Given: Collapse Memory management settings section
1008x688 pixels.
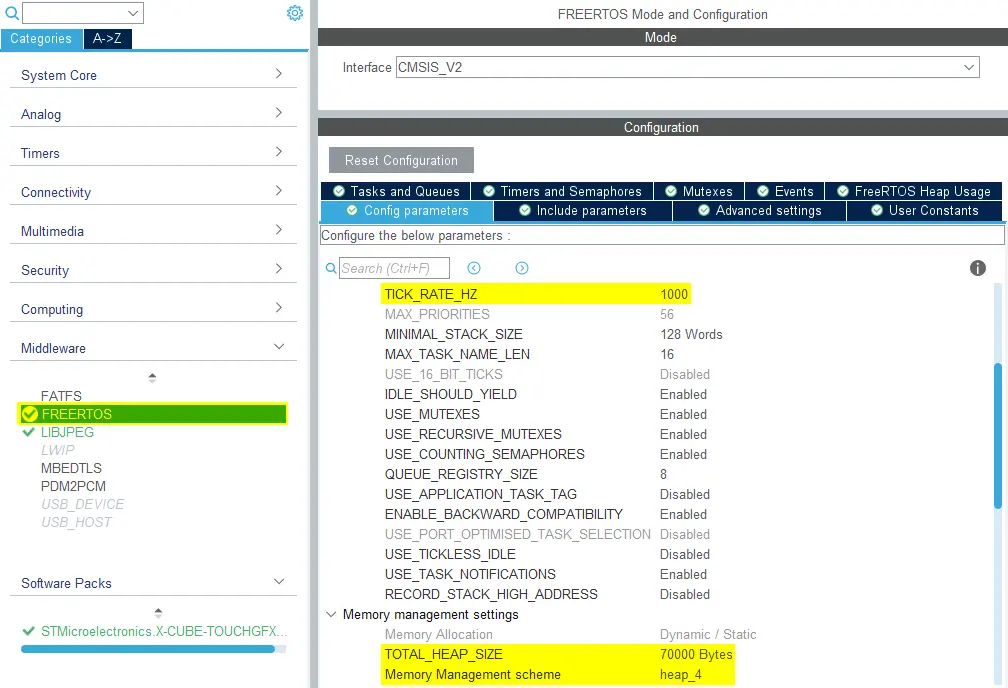Looking at the screenshot, I should (x=332, y=614).
